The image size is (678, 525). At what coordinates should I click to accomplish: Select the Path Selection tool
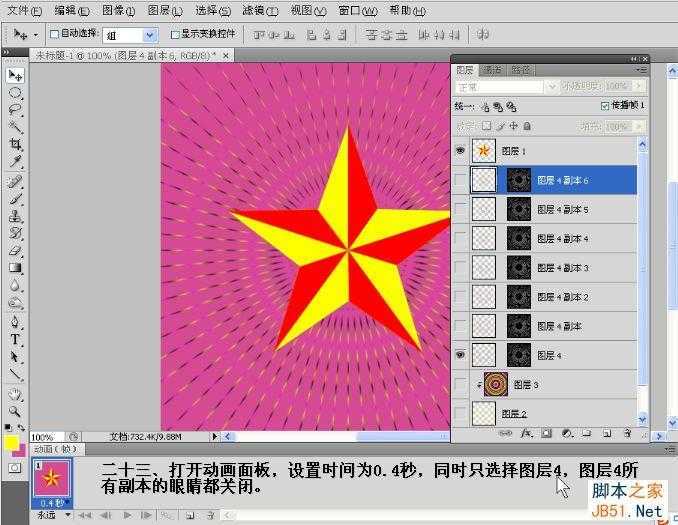pos(15,357)
